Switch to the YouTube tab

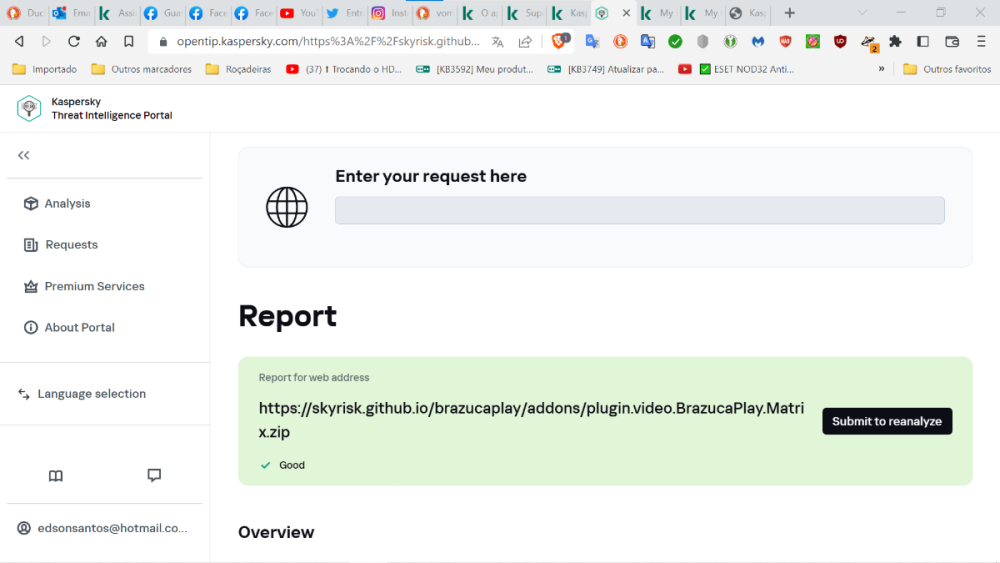click(298, 13)
